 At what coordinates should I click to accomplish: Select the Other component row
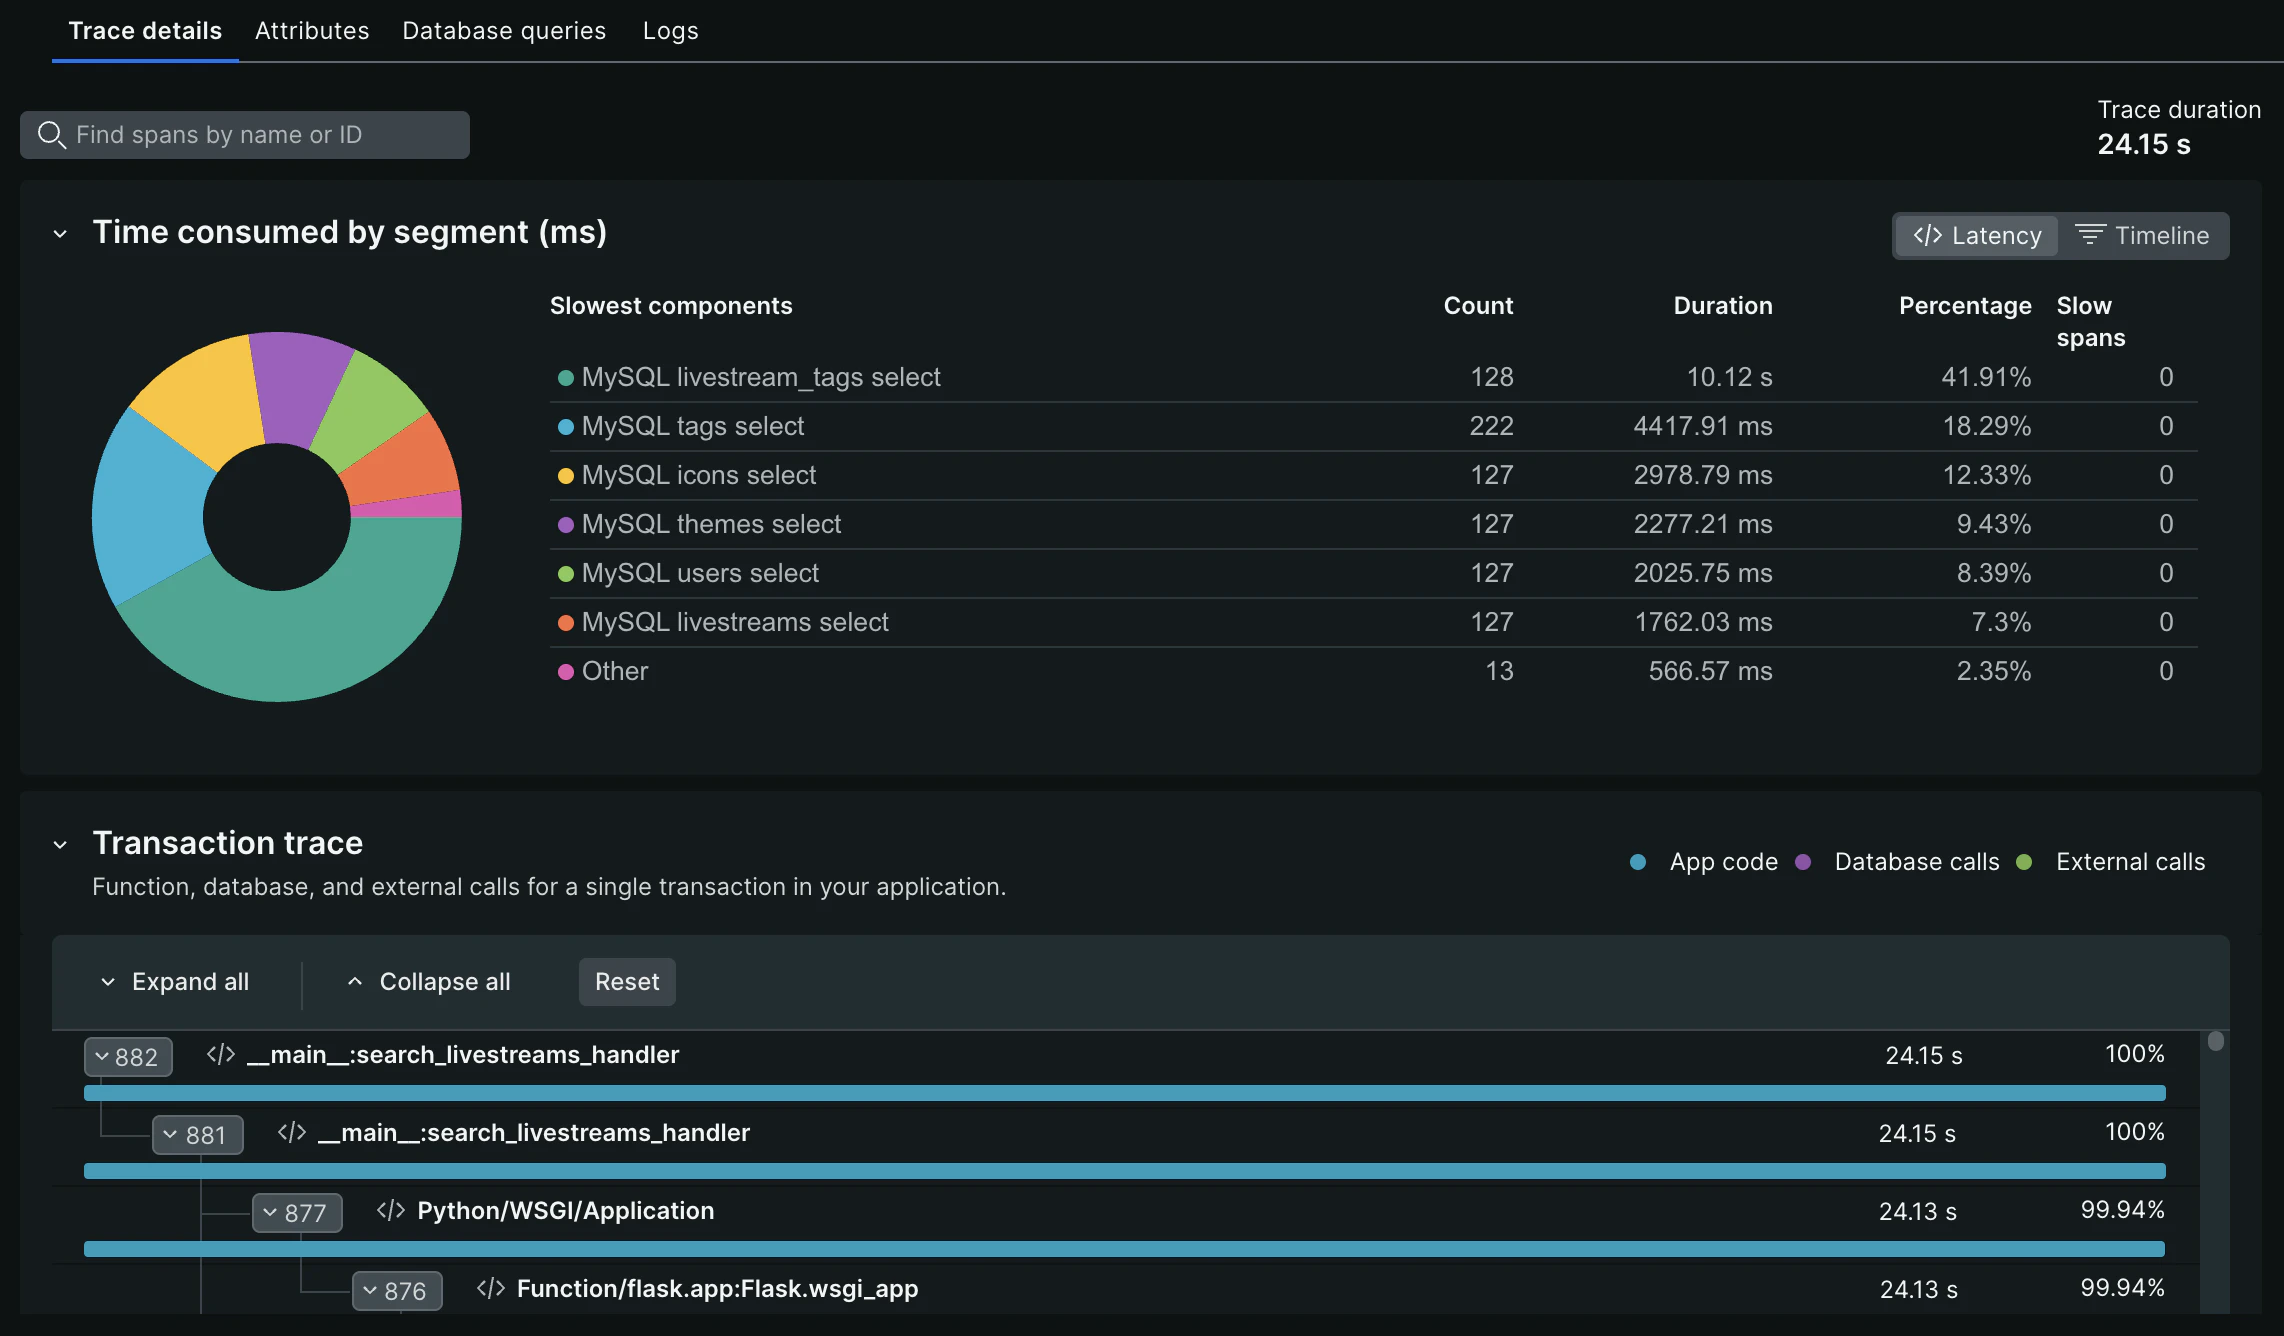click(x=1373, y=671)
